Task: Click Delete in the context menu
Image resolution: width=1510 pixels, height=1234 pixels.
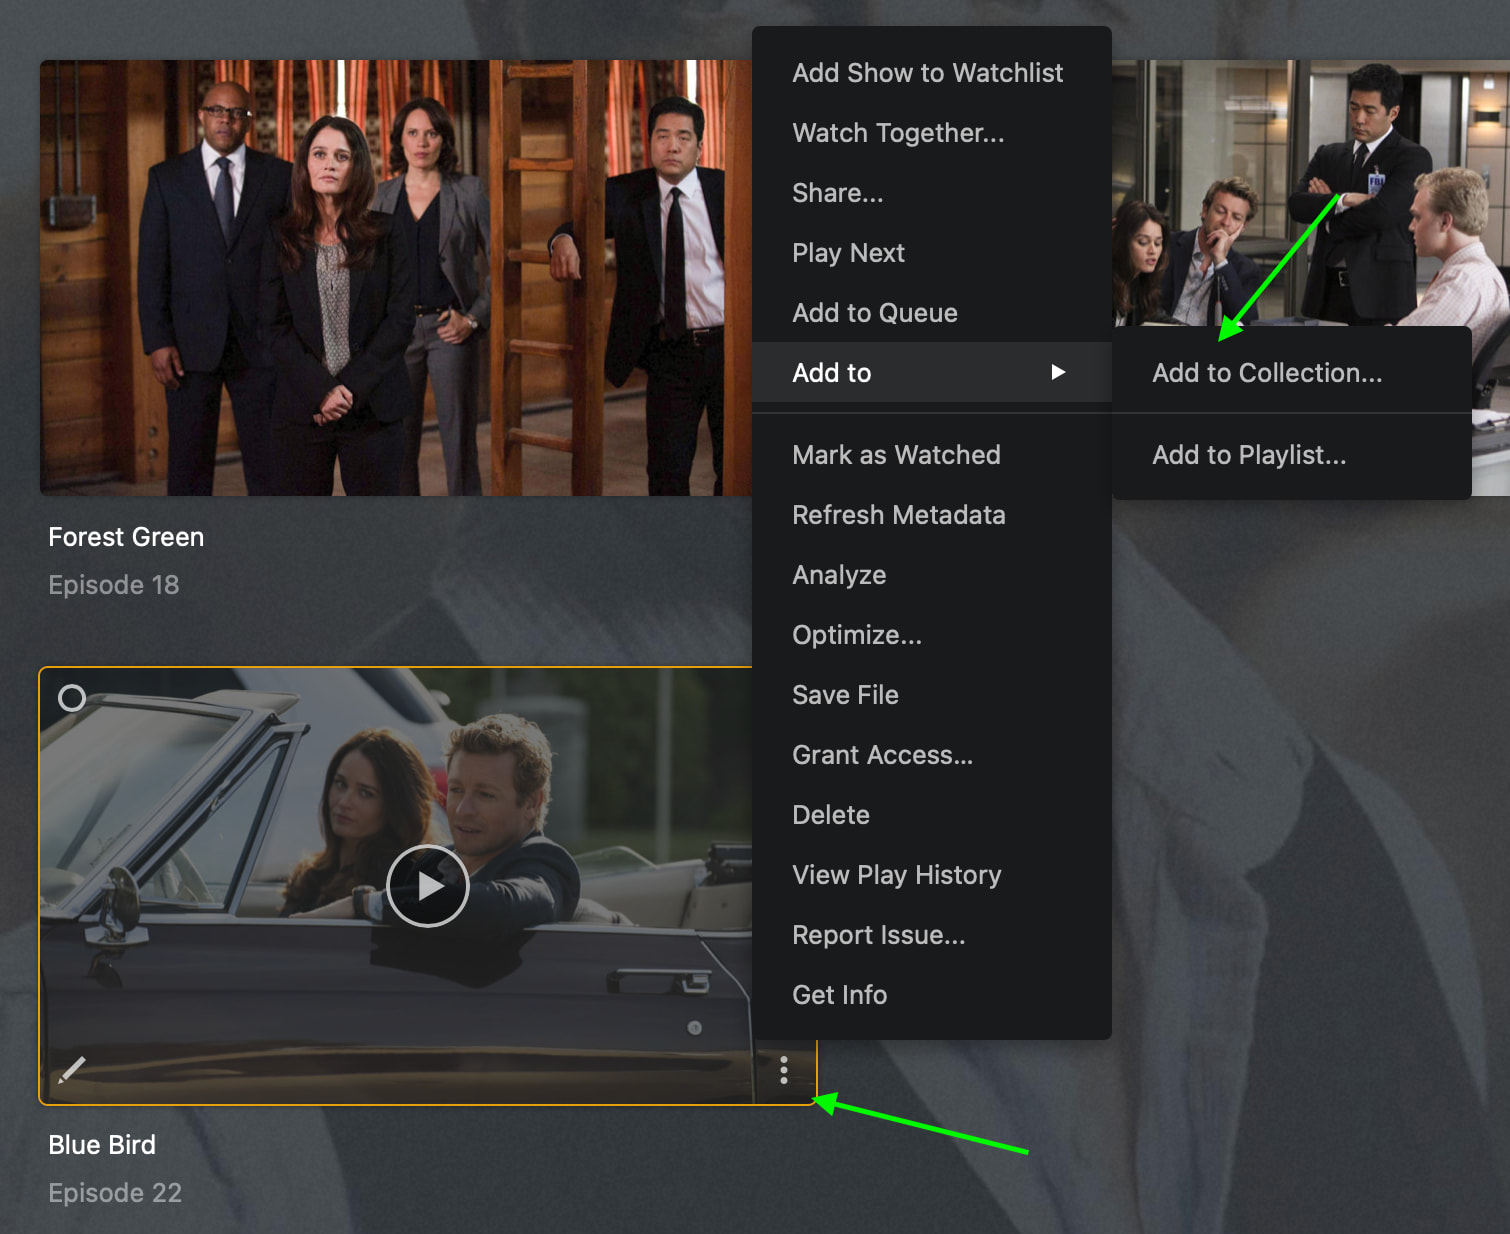Action: click(x=932, y=815)
